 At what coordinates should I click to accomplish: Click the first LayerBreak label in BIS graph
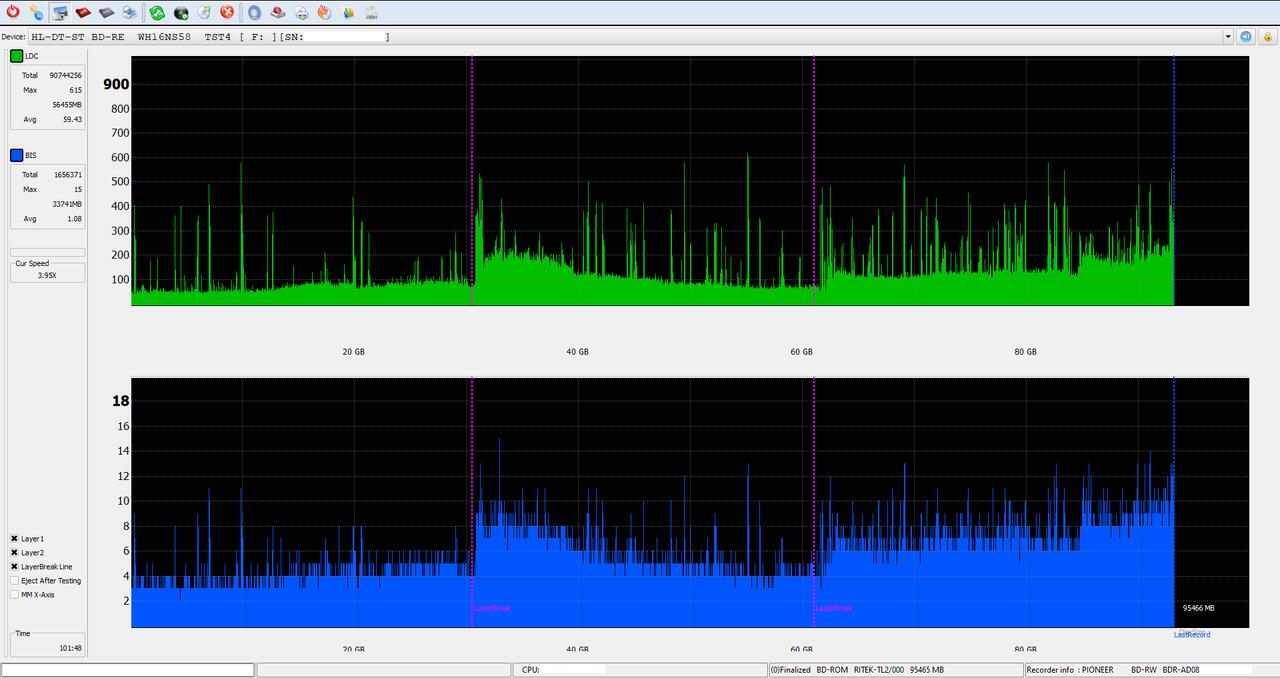[491, 608]
